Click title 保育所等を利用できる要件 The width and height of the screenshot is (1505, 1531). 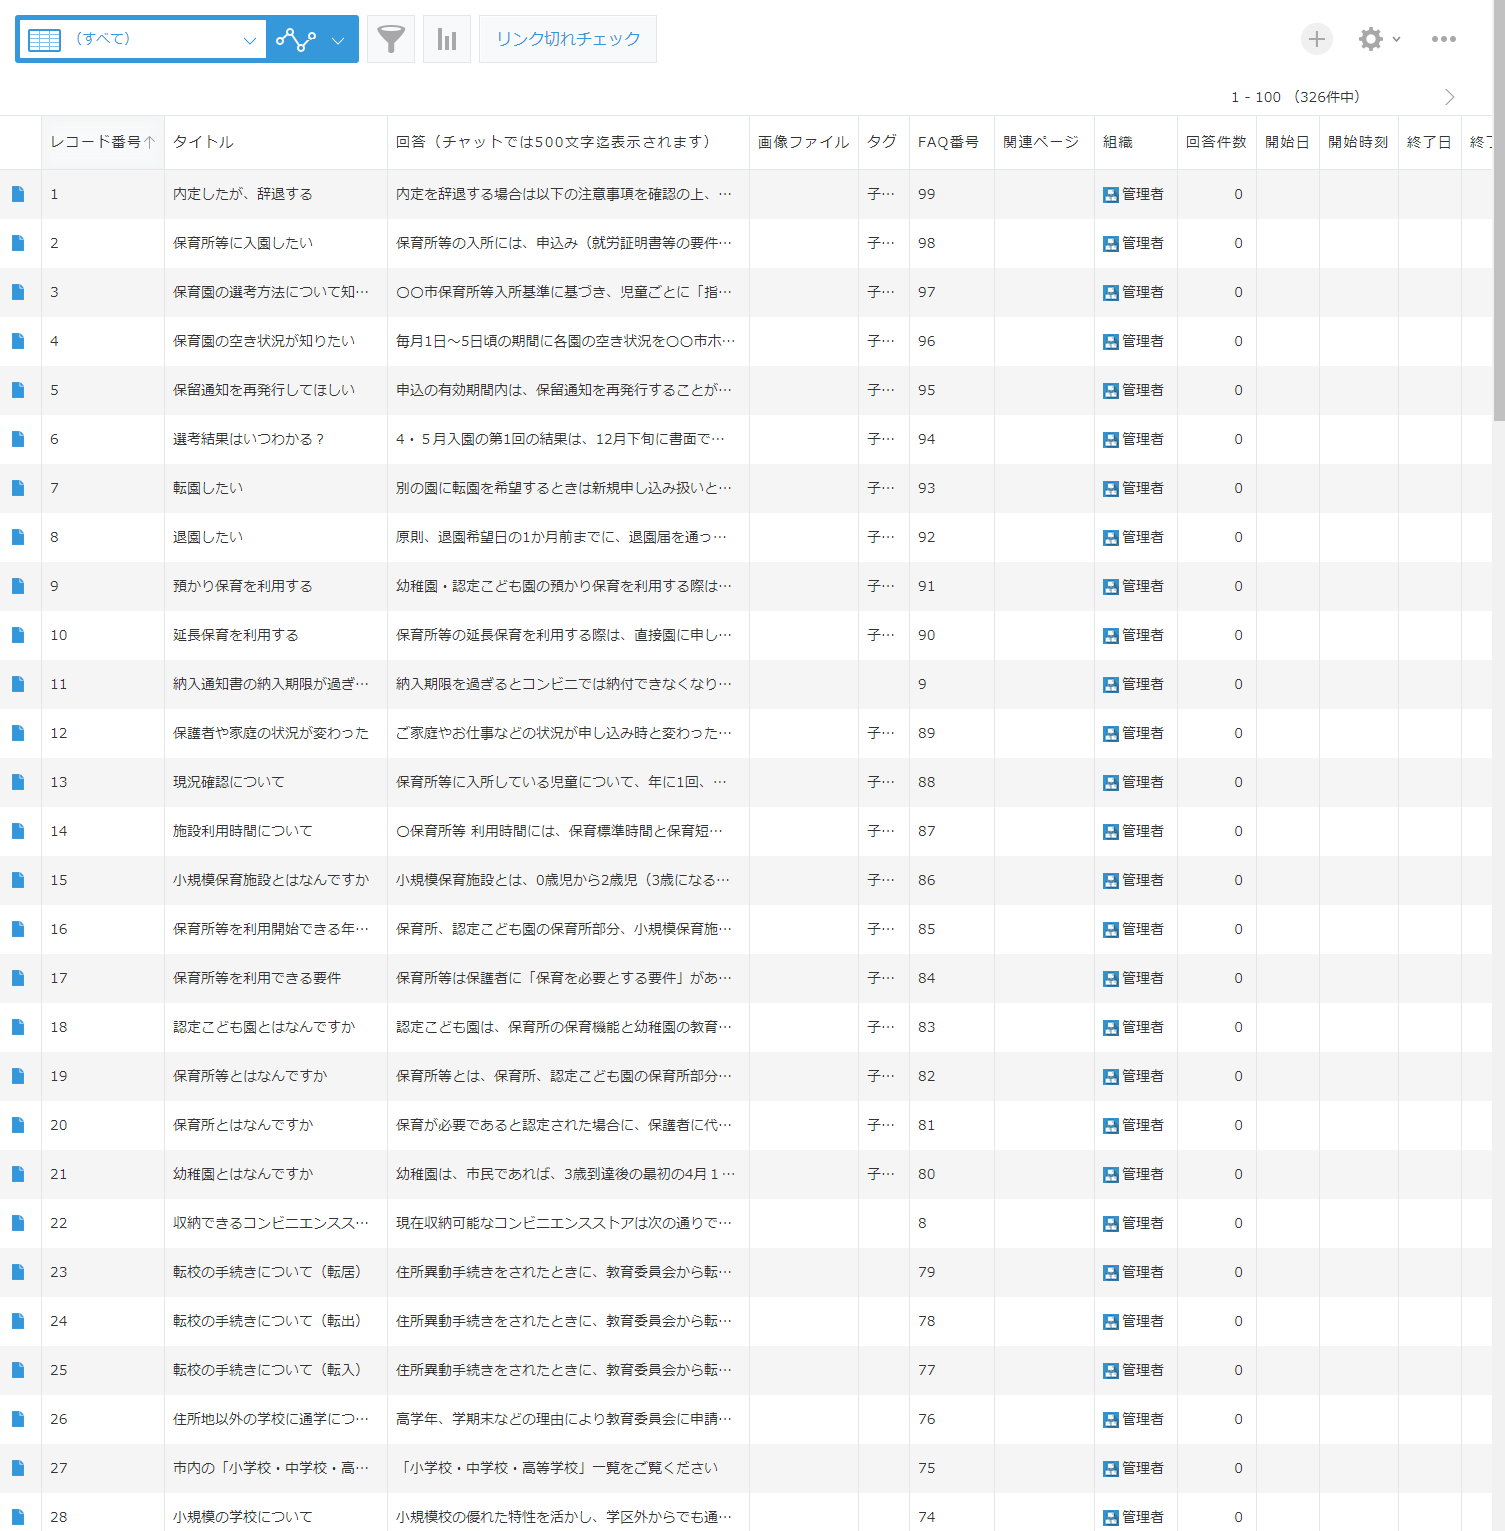tap(257, 978)
